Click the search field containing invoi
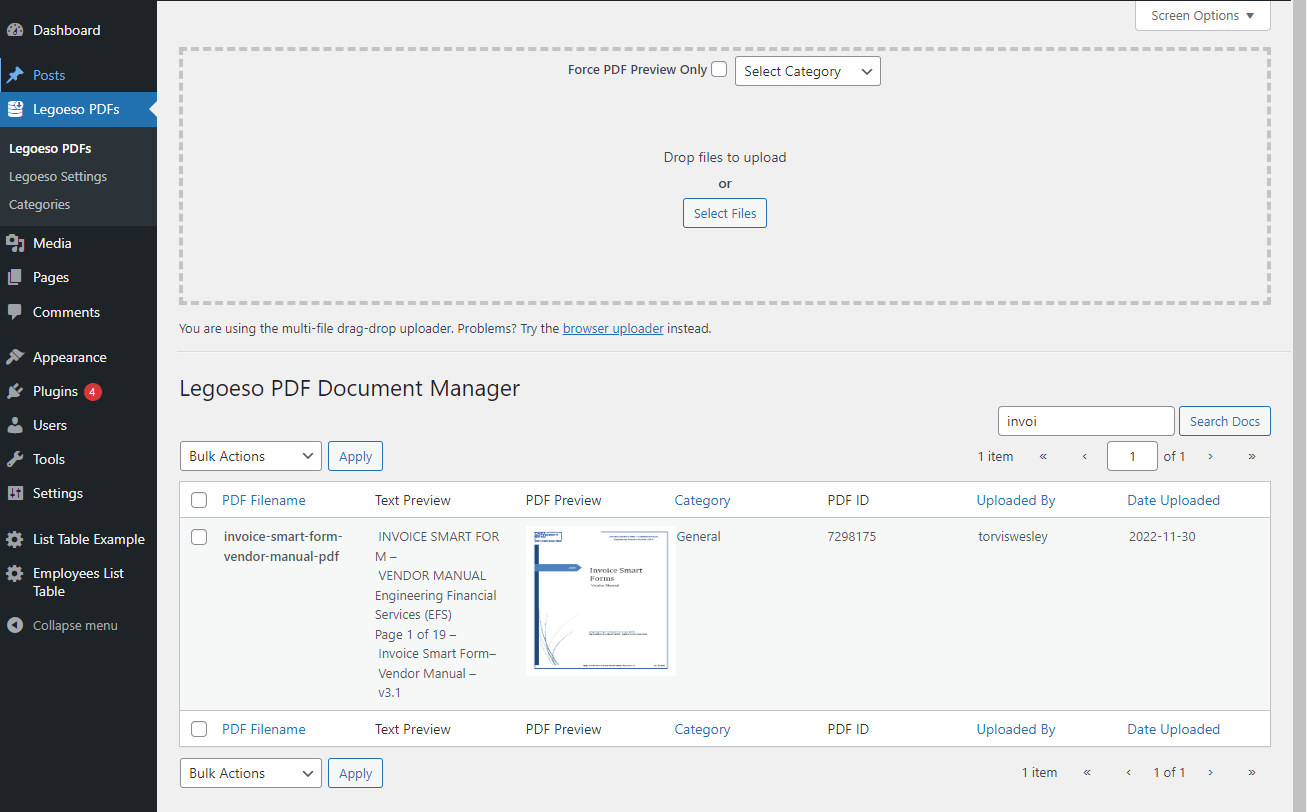This screenshot has height=812, width=1307. pyautogui.click(x=1086, y=421)
